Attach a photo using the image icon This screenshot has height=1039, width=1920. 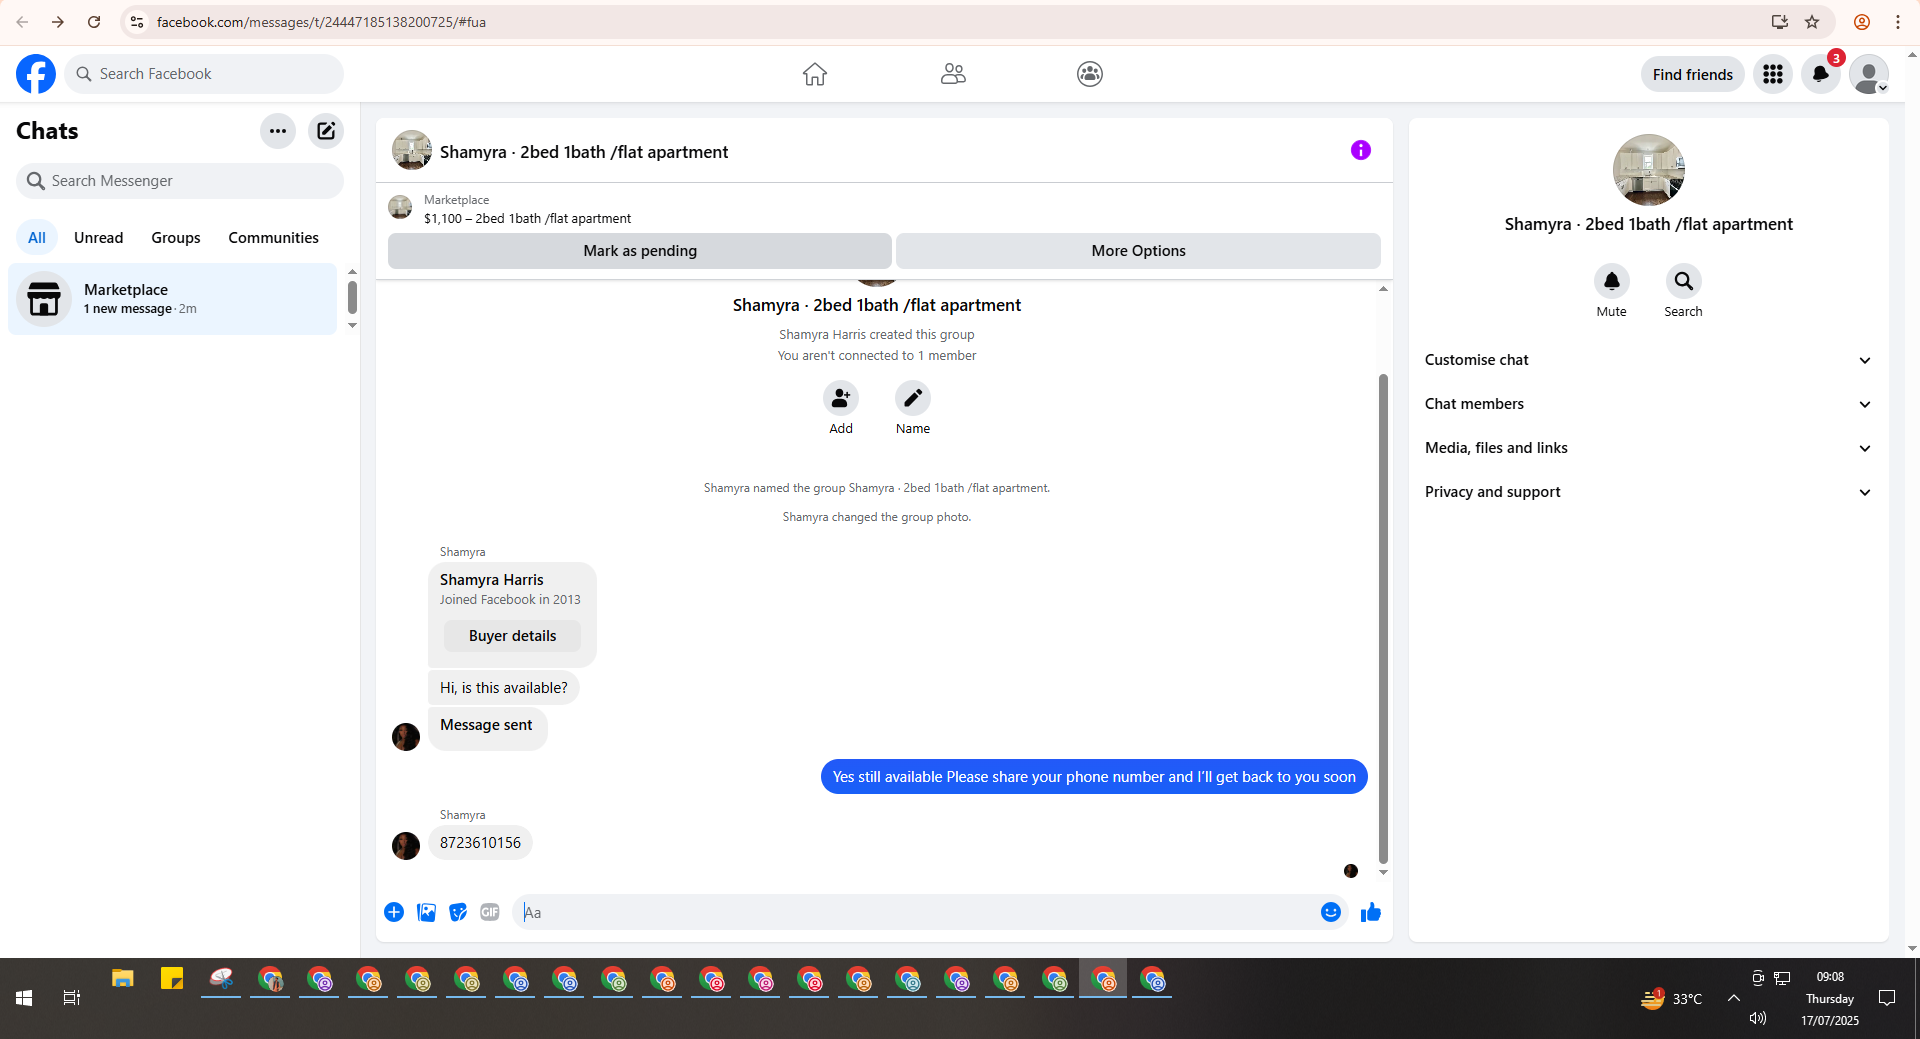coord(426,912)
